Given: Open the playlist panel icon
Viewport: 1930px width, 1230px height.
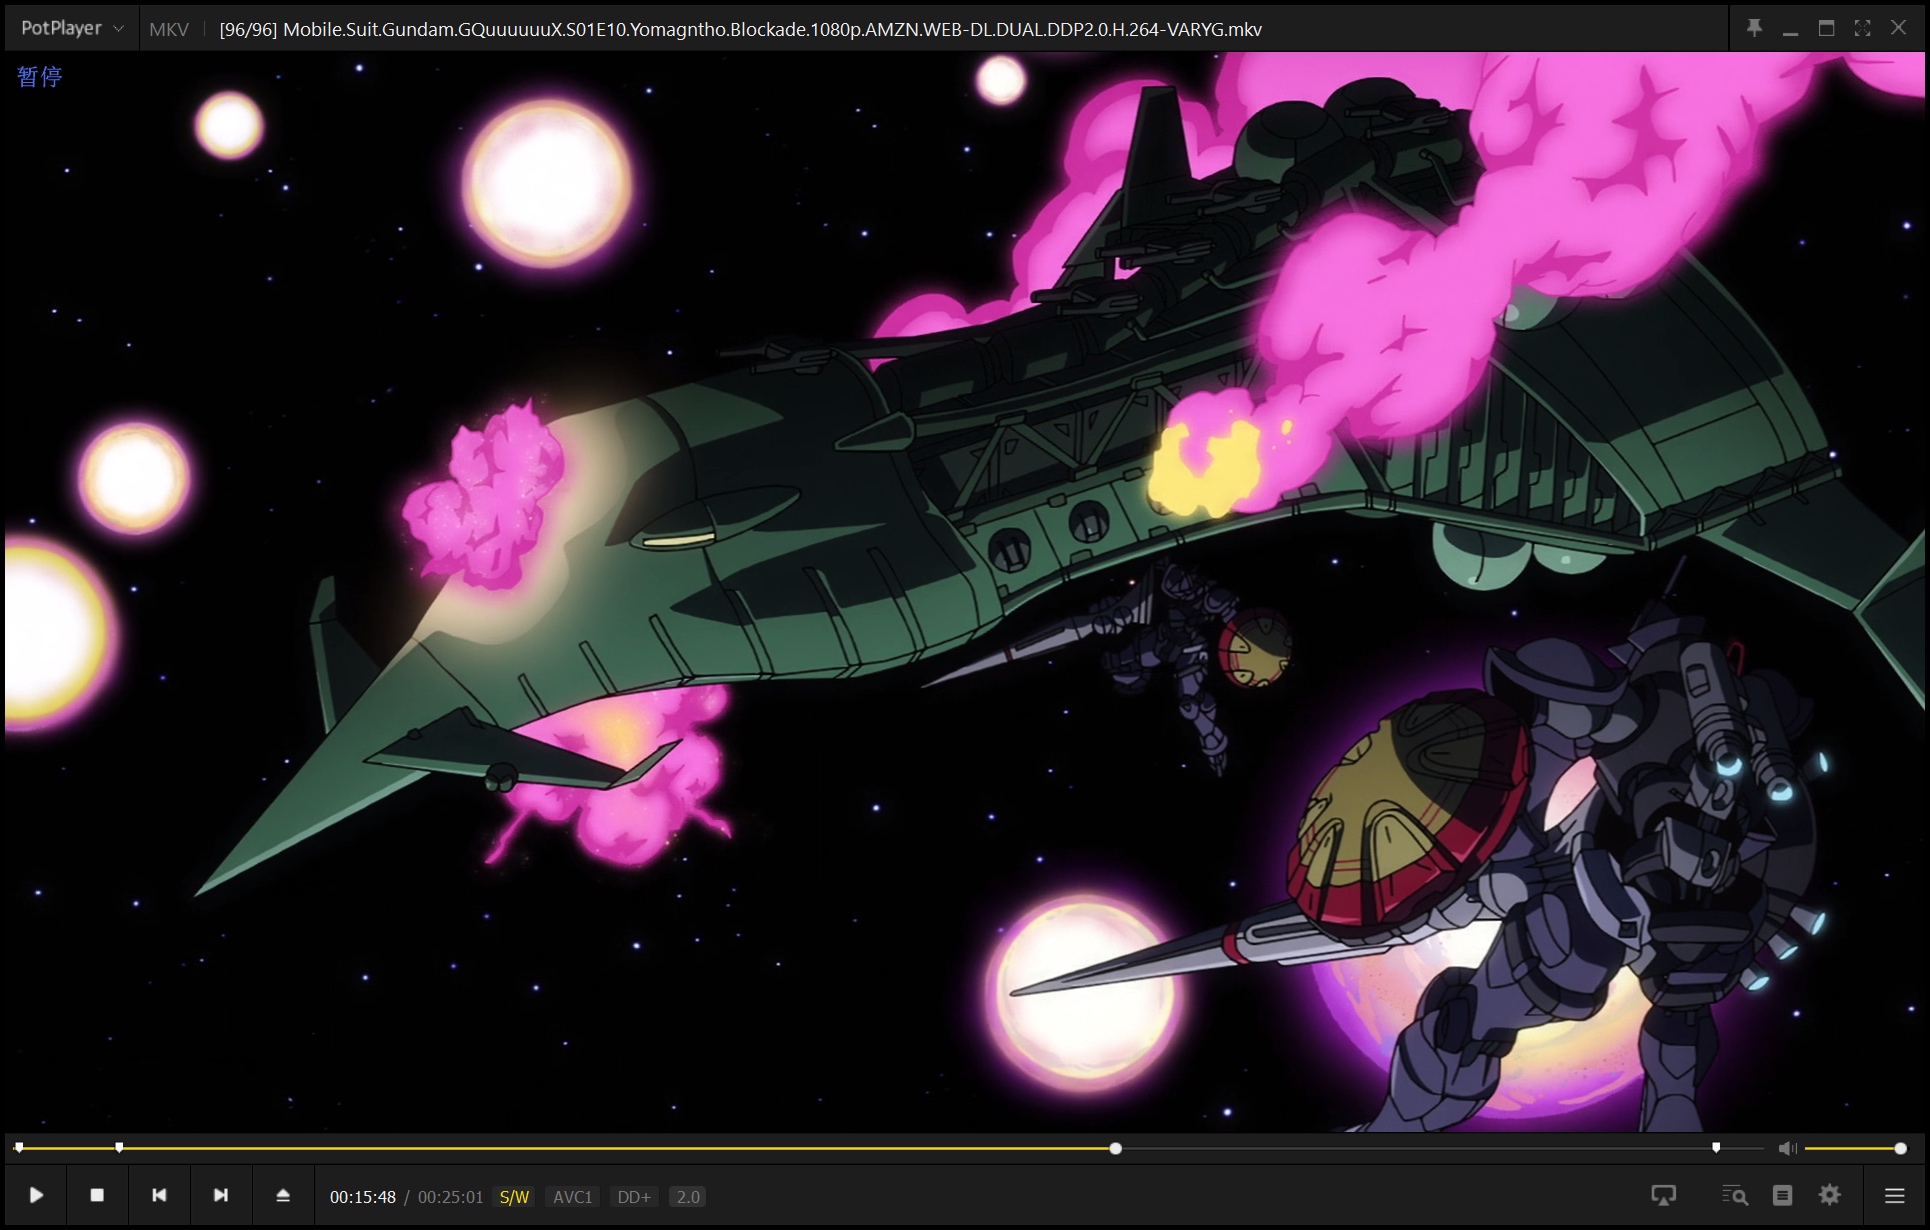Looking at the screenshot, I should tap(1782, 1195).
